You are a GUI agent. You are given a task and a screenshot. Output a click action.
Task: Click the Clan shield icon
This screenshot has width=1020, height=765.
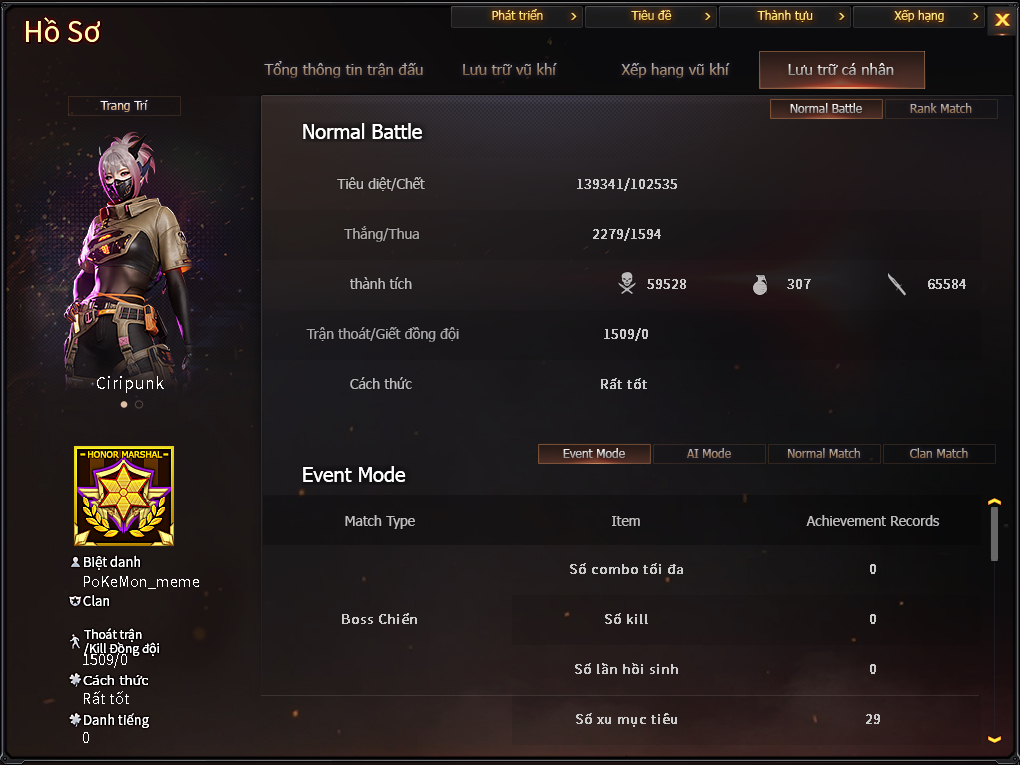point(75,601)
